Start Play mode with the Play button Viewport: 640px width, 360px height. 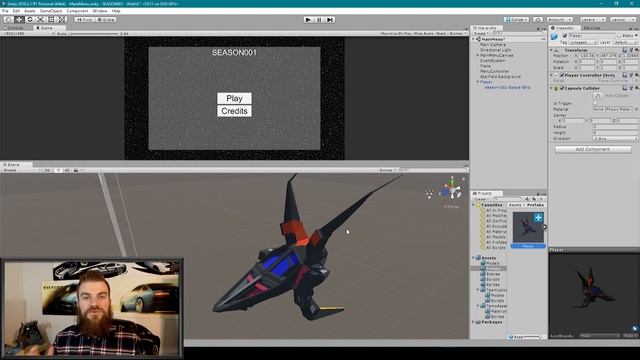coord(308,20)
